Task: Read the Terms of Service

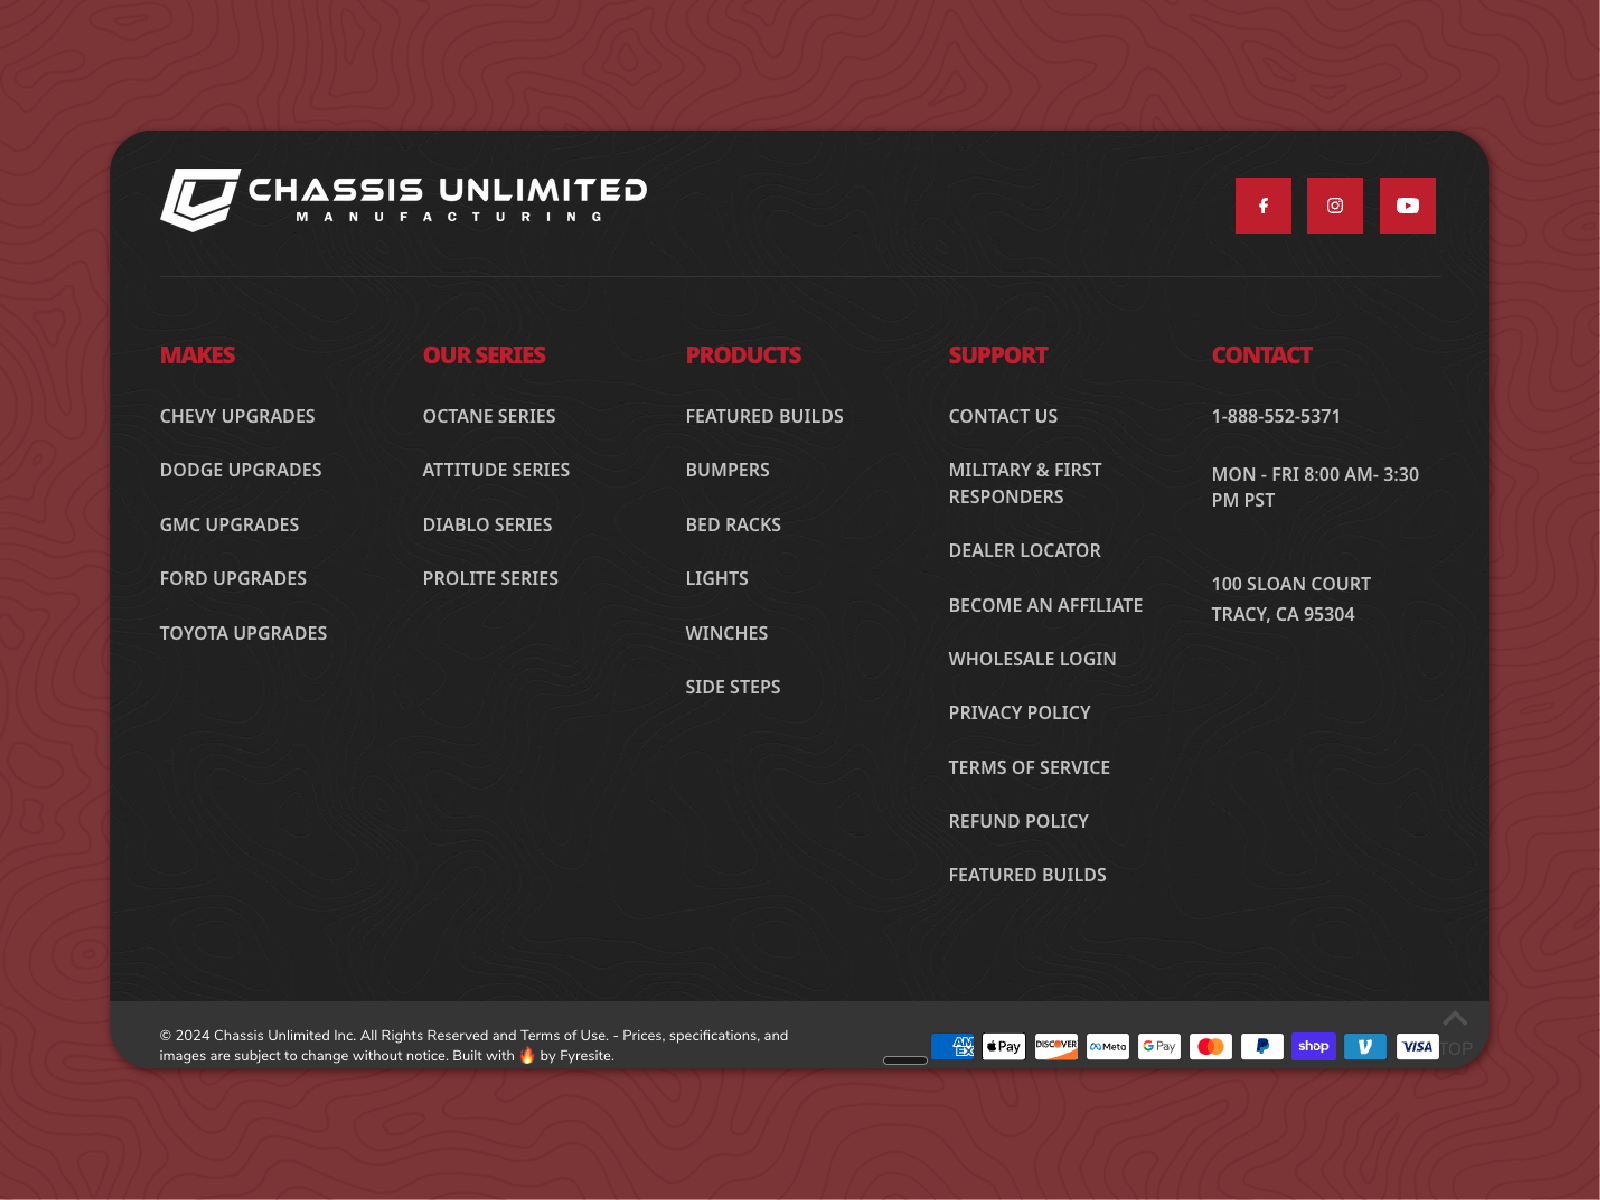Action: (x=1029, y=768)
